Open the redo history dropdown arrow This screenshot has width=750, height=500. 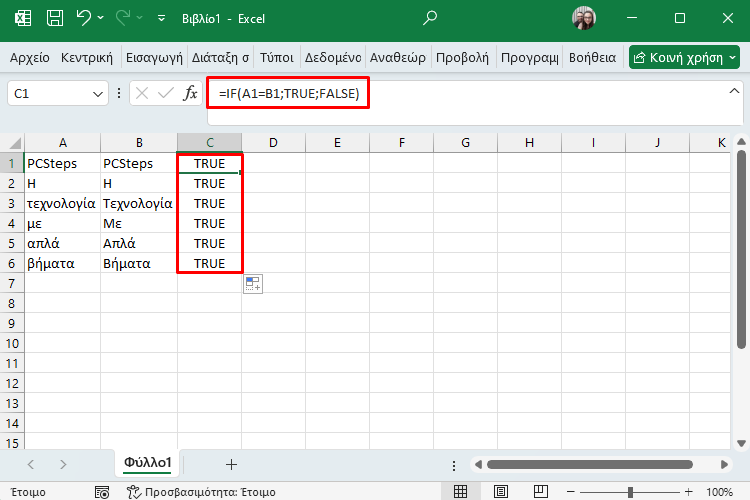140,18
